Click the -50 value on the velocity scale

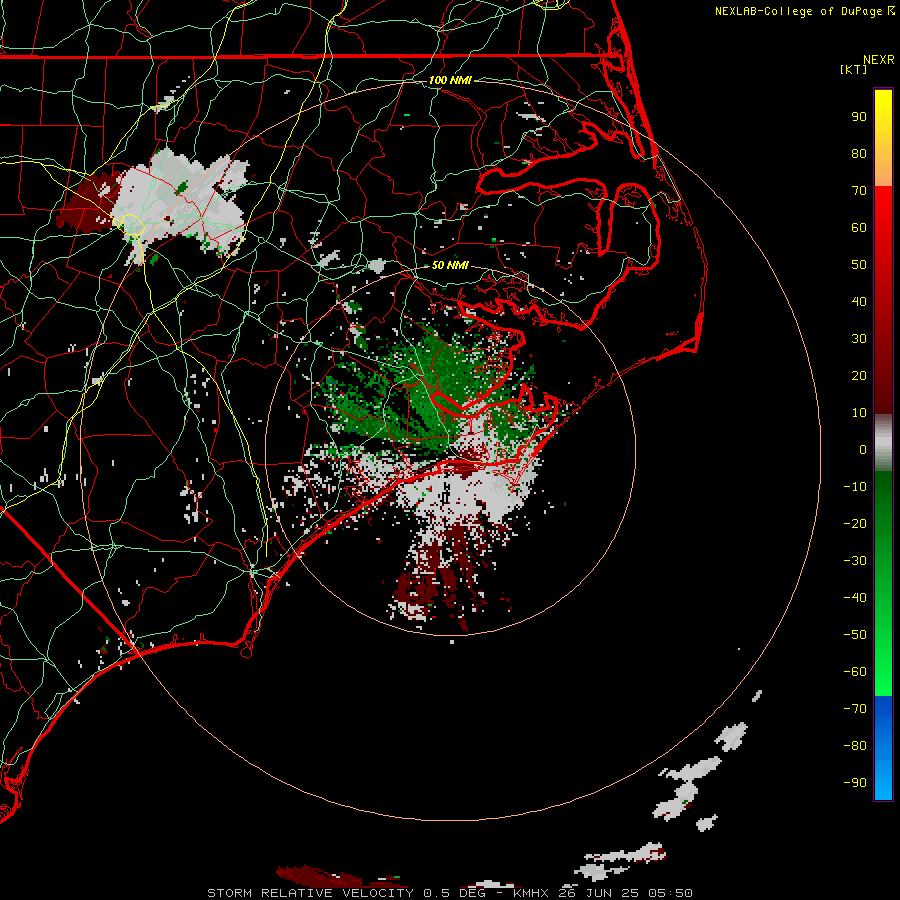[x=855, y=635]
